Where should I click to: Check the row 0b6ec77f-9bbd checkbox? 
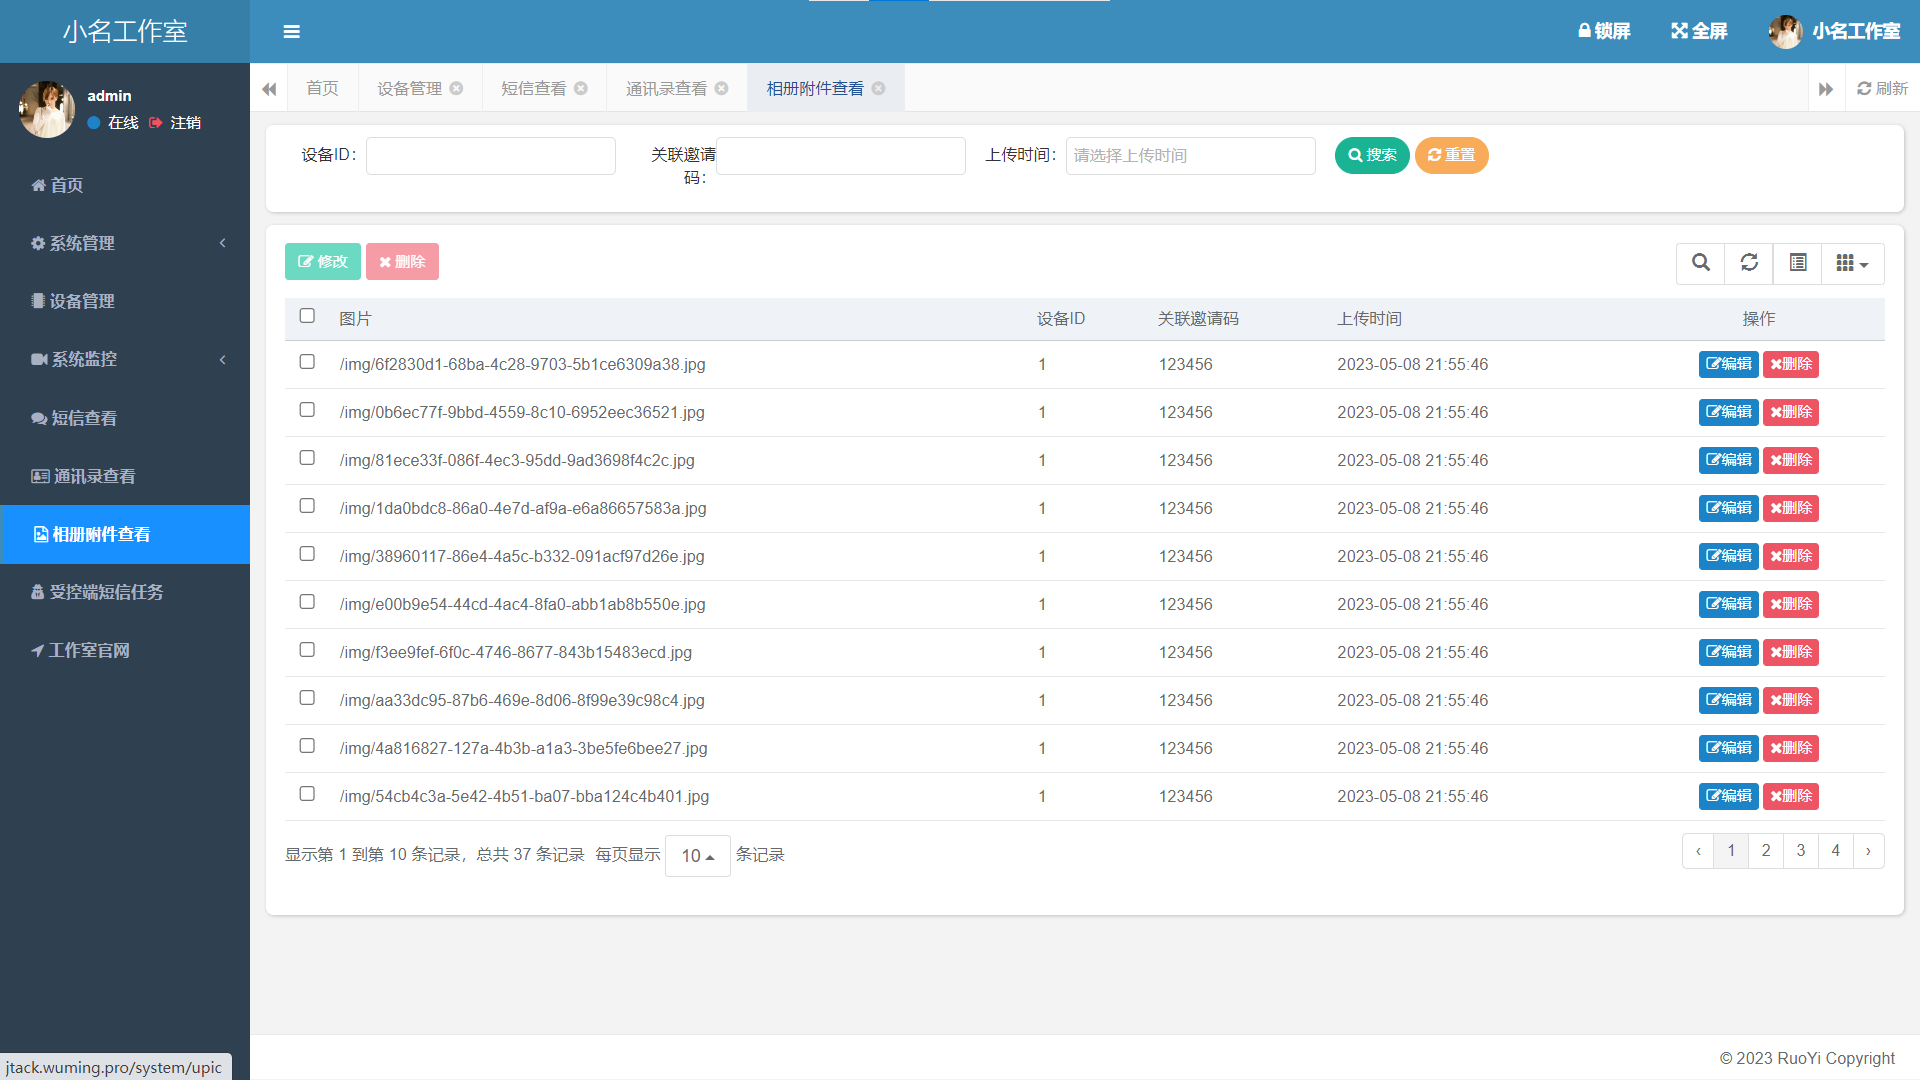click(x=307, y=410)
